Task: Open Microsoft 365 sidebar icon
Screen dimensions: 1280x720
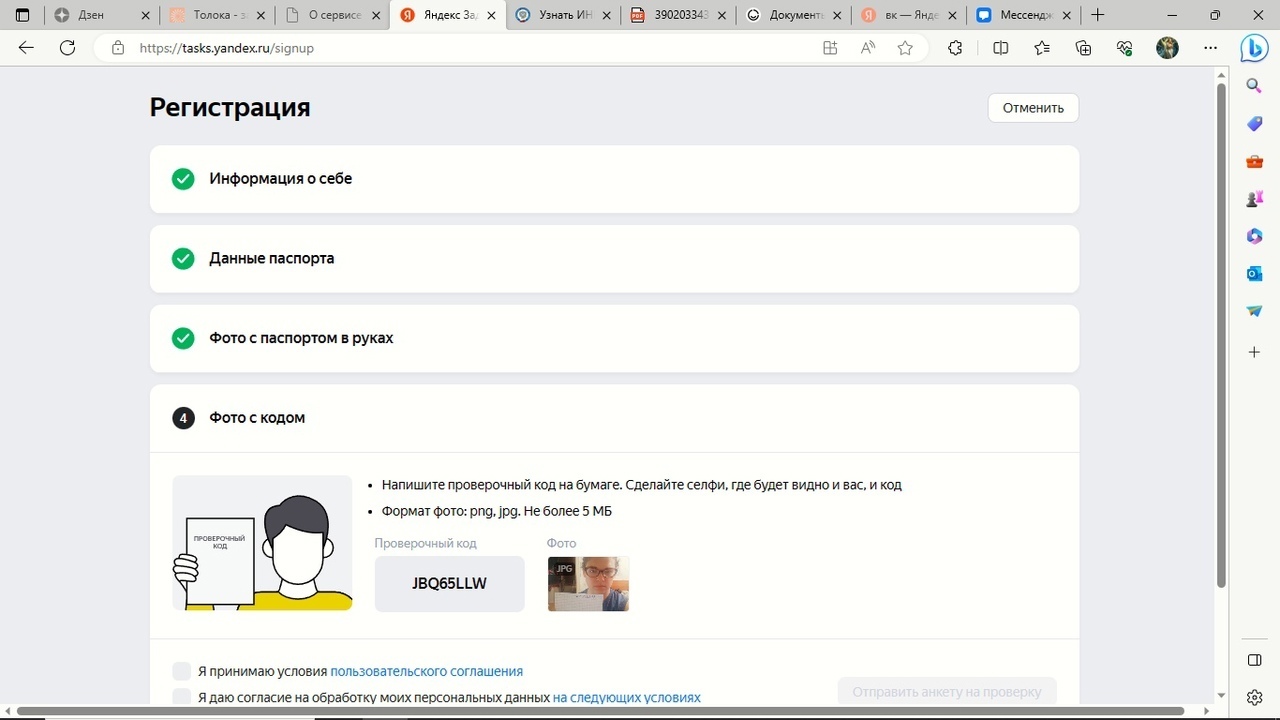Action: point(1254,235)
